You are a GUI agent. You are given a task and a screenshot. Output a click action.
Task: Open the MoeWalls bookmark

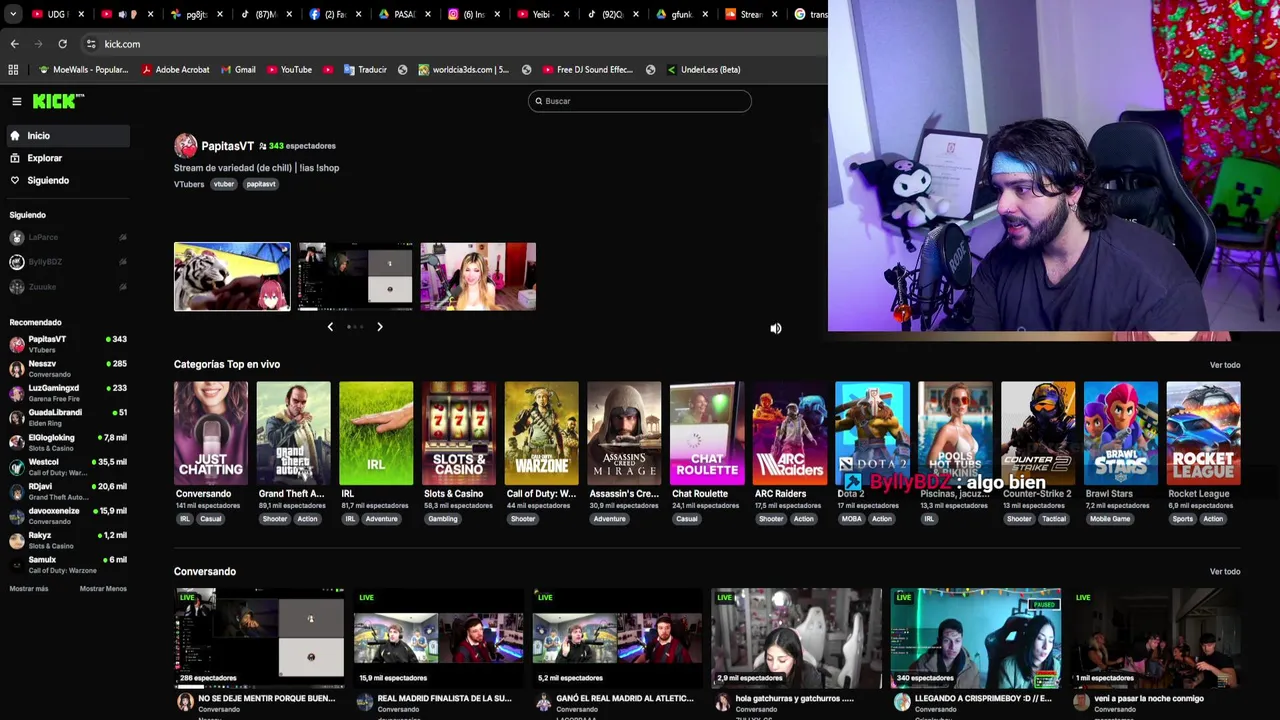(84, 70)
